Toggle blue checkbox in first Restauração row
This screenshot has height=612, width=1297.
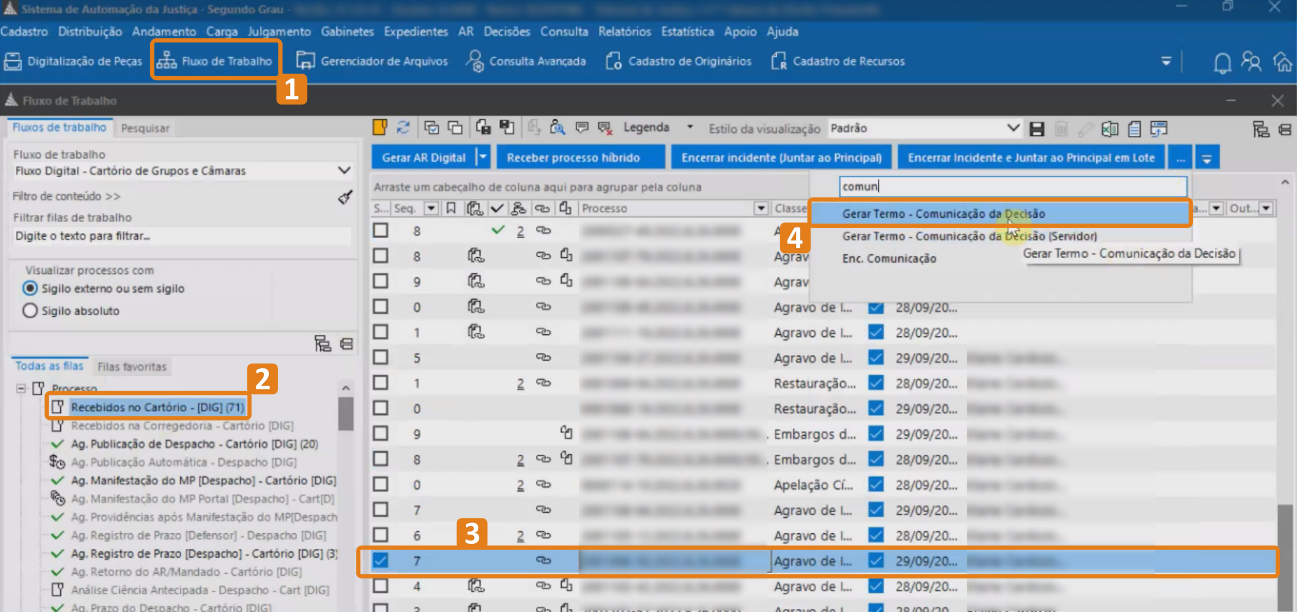pos(876,383)
